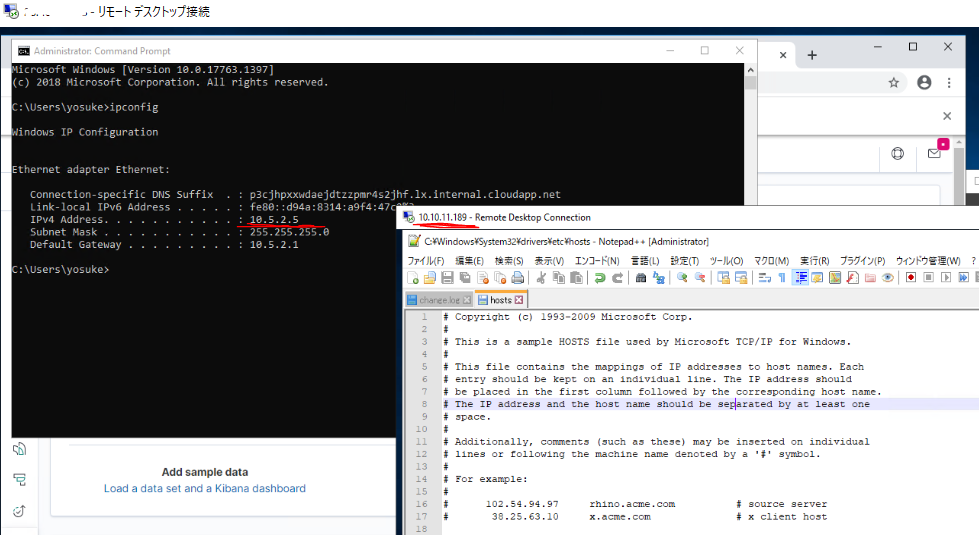Screen dimensions: 979x535
Task: Open the ツール(O) menu
Action: coord(727,261)
